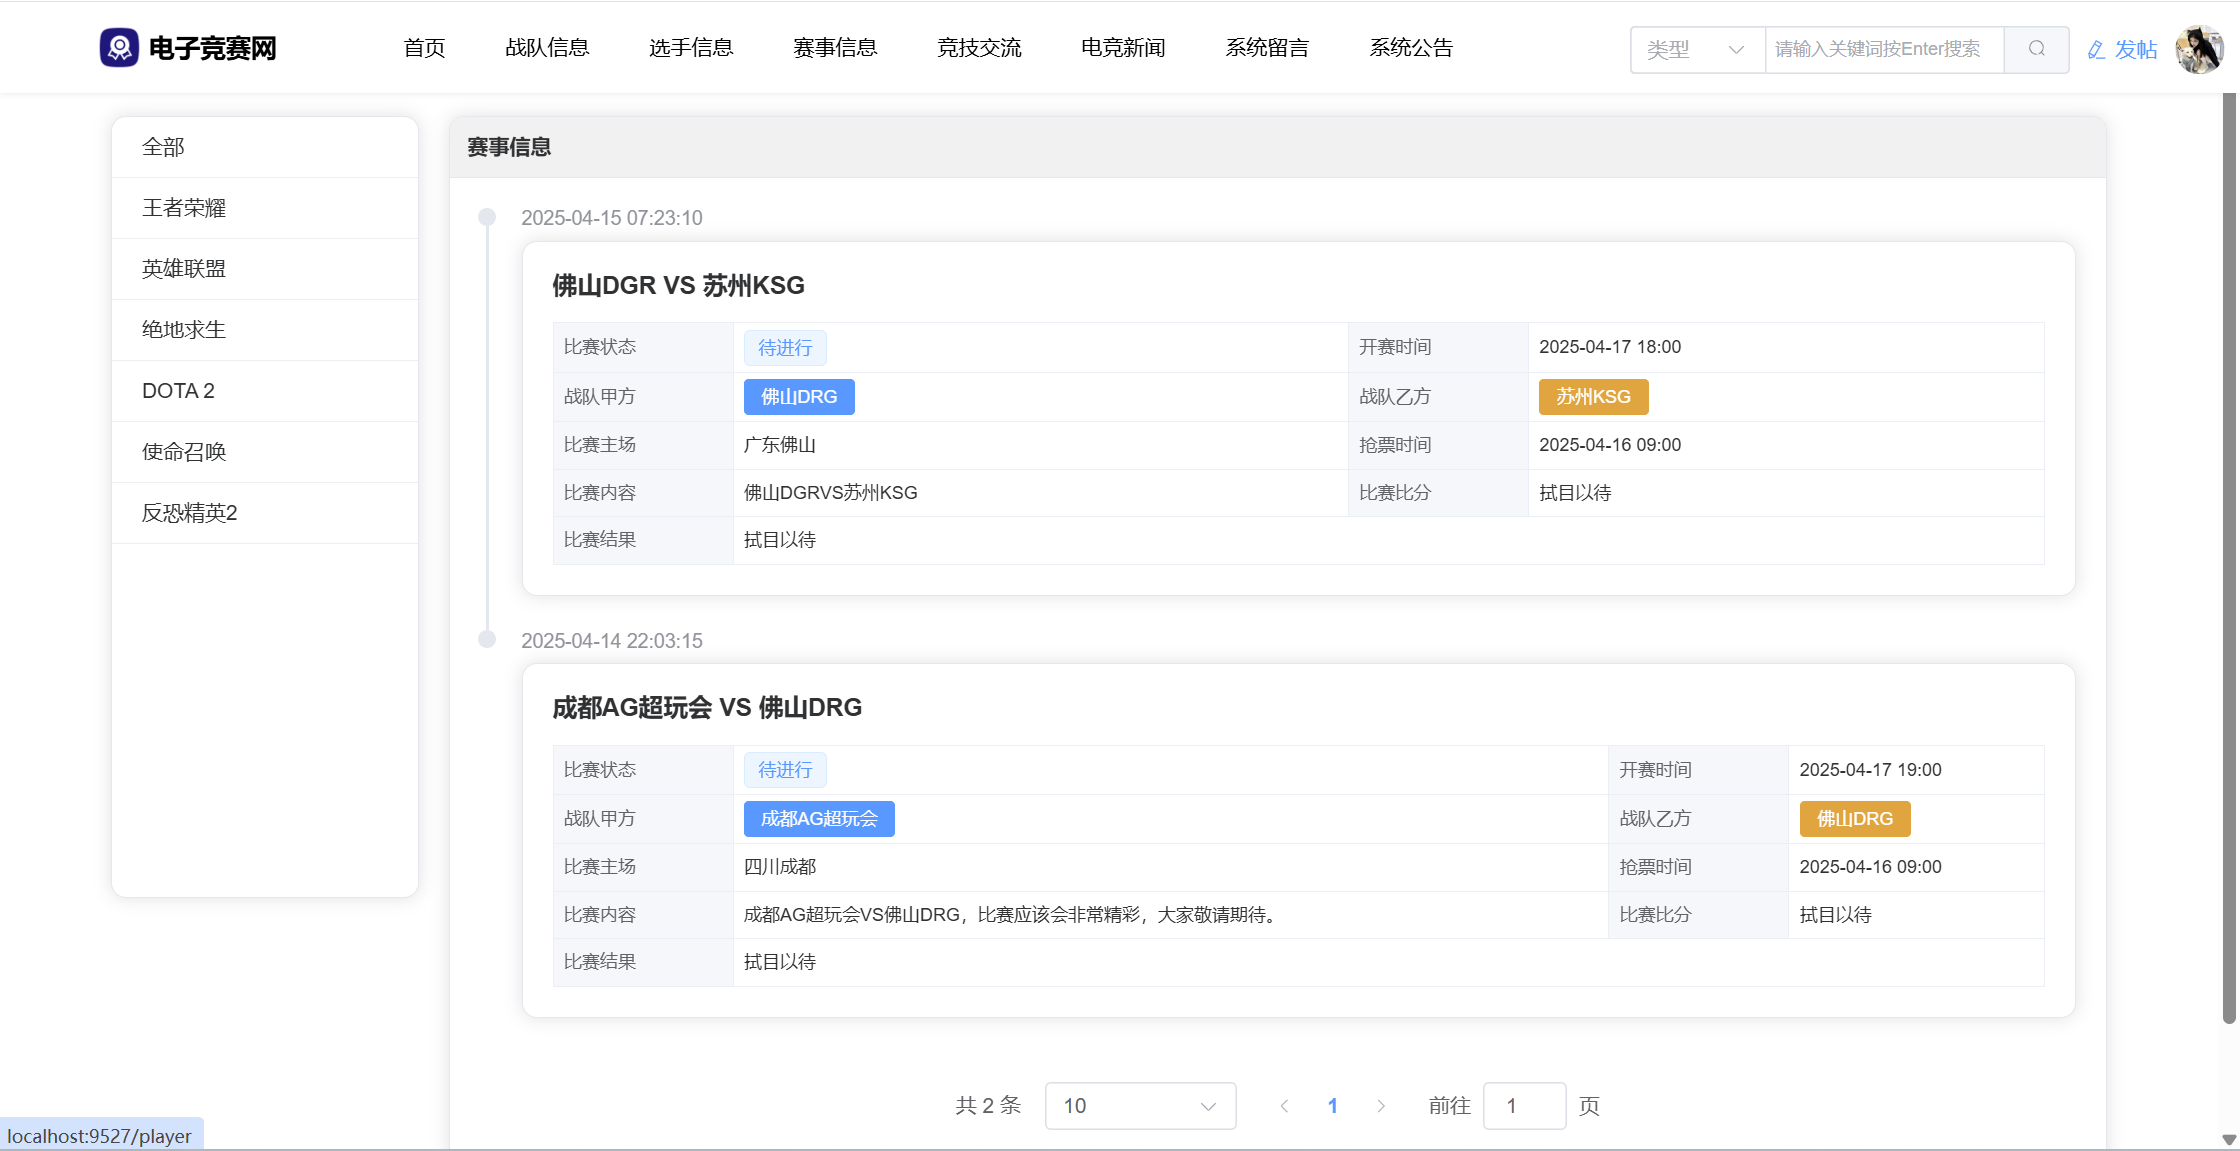Go to the previous page arrow
The height and width of the screenshot is (1151, 2240).
pos(1284,1106)
